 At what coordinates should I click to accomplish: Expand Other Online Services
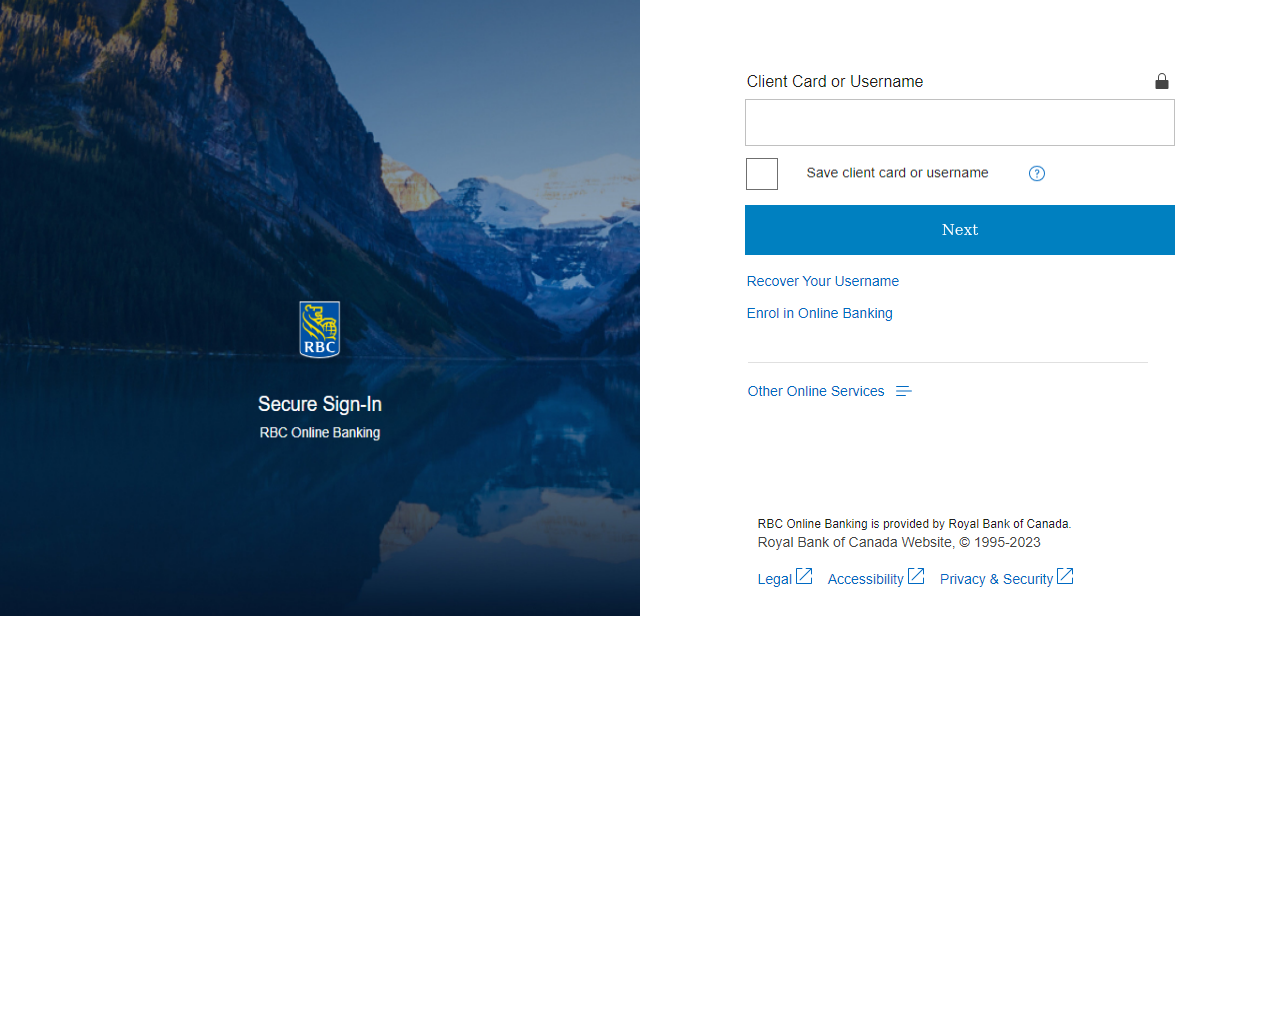click(816, 391)
